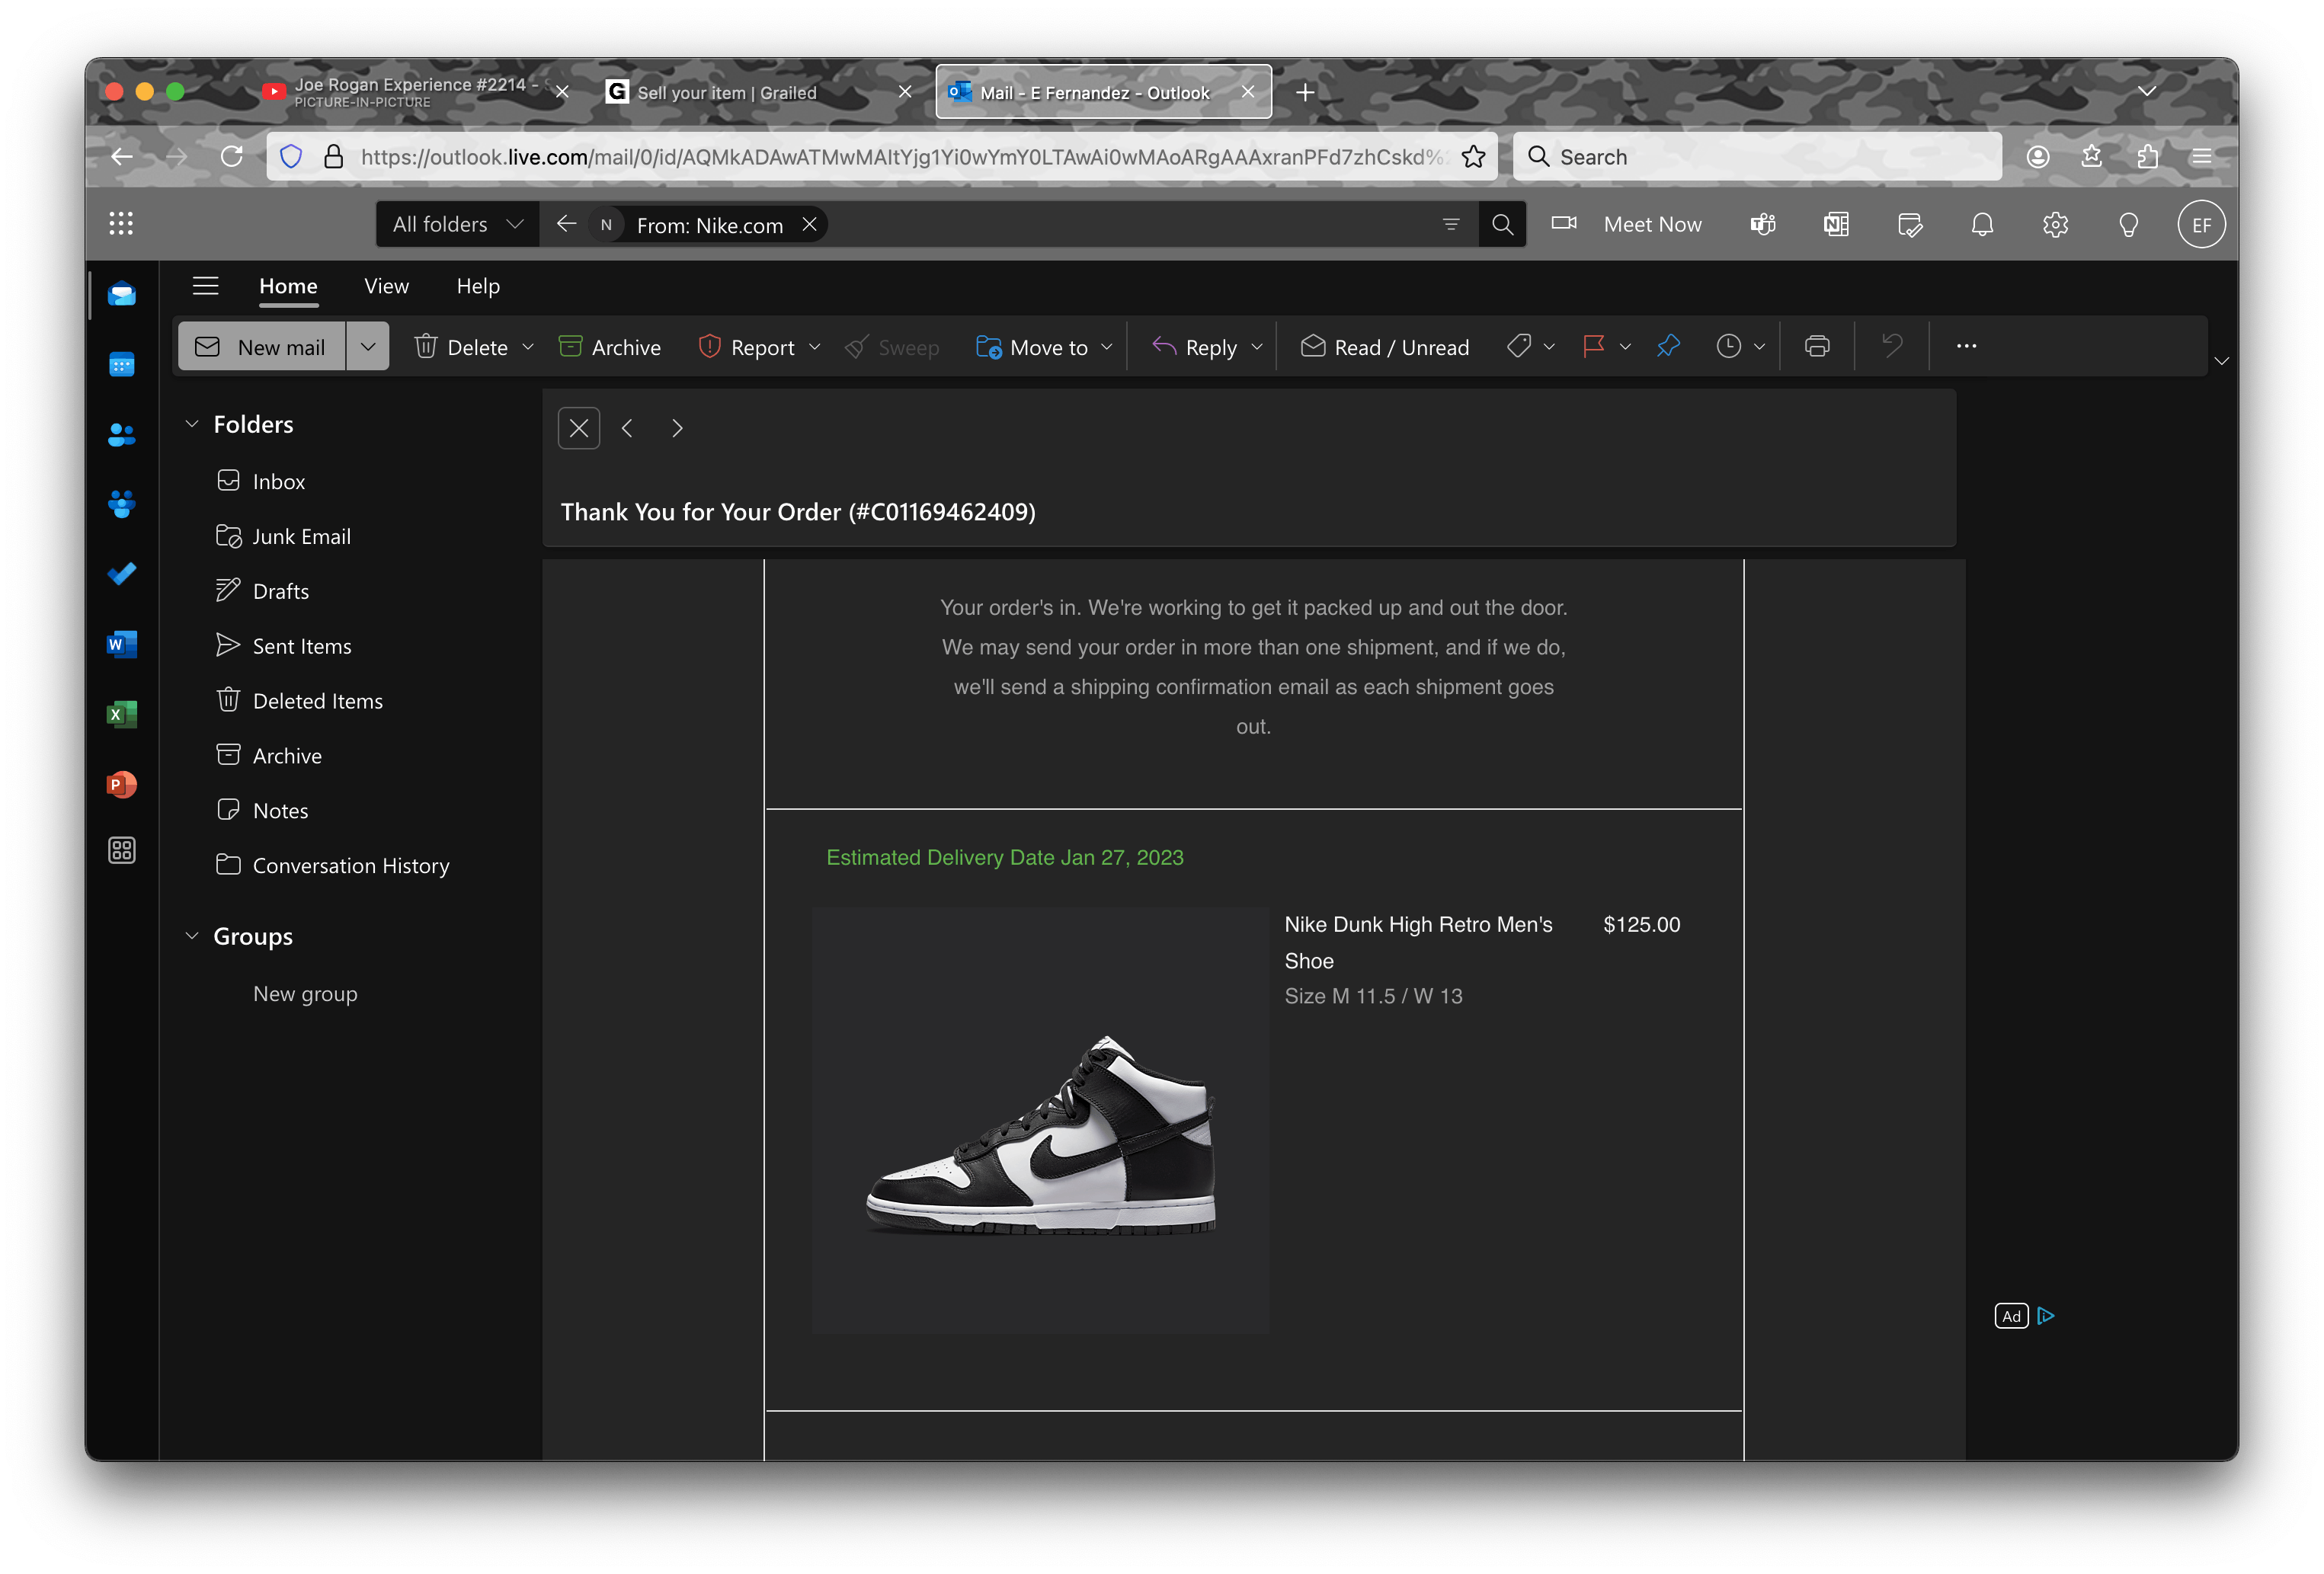Flag this message

coord(1593,346)
